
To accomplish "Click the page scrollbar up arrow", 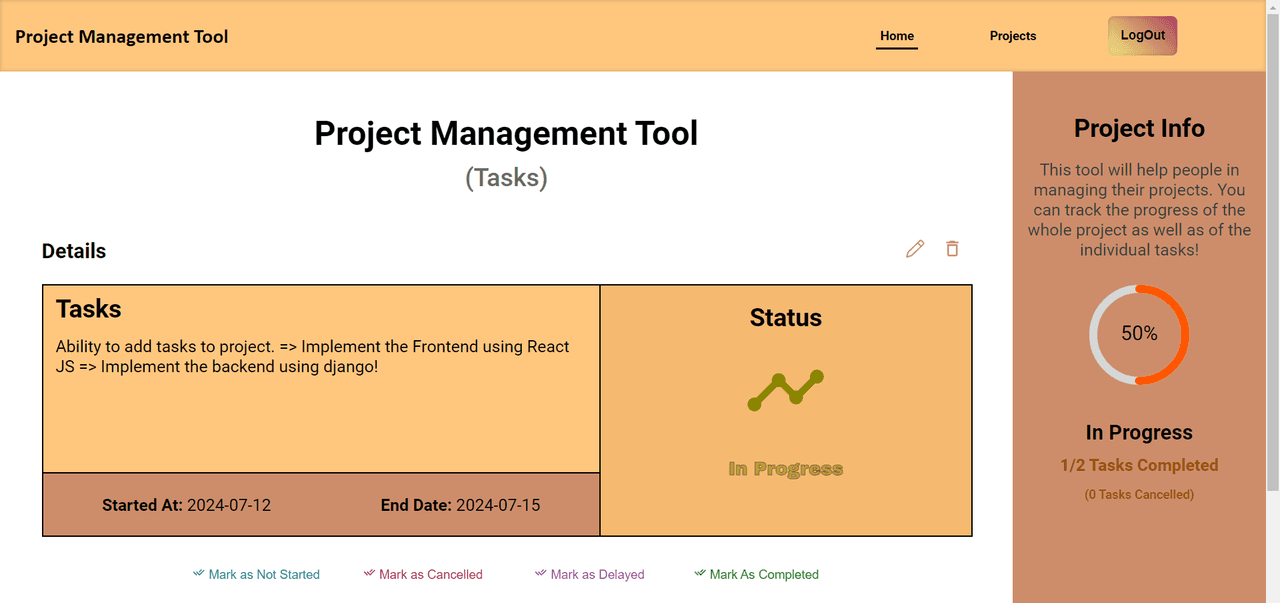I will click(x=1272, y=8).
